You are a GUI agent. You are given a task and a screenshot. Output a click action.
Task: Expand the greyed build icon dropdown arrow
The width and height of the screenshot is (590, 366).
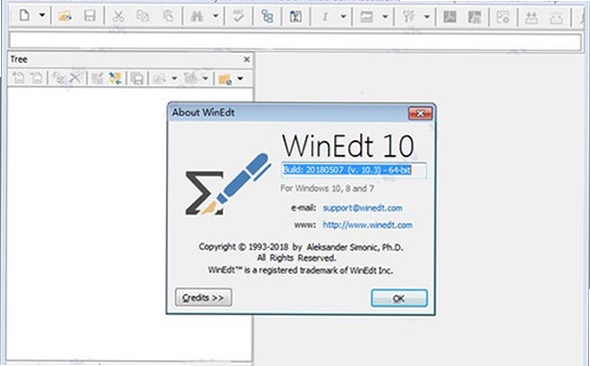tap(205, 79)
